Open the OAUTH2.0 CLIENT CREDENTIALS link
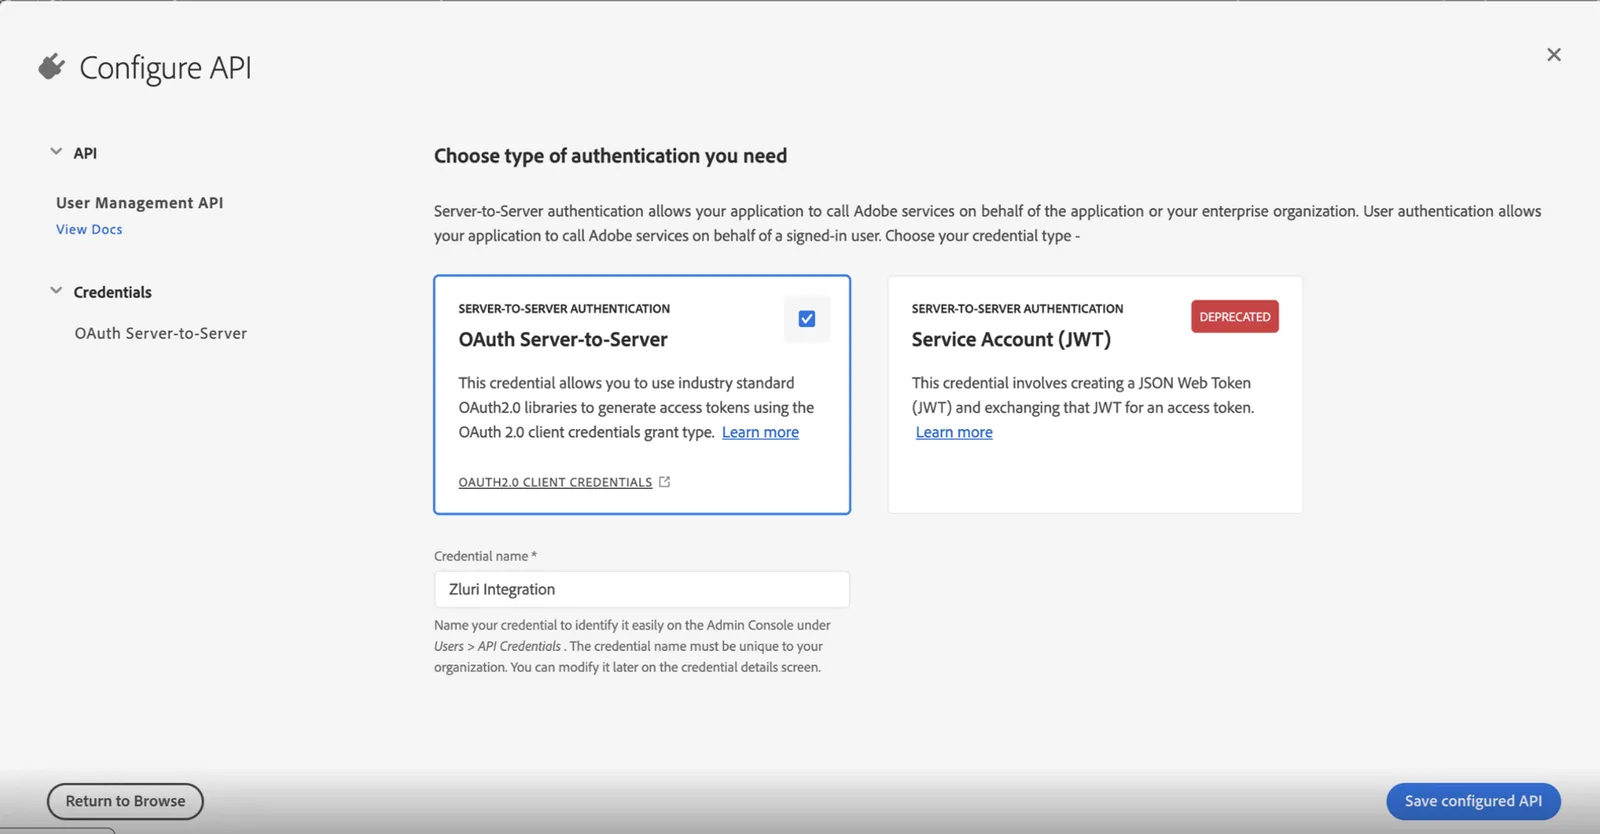Image resolution: width=1600 pixels, height=834 pixels. point(555,482)
